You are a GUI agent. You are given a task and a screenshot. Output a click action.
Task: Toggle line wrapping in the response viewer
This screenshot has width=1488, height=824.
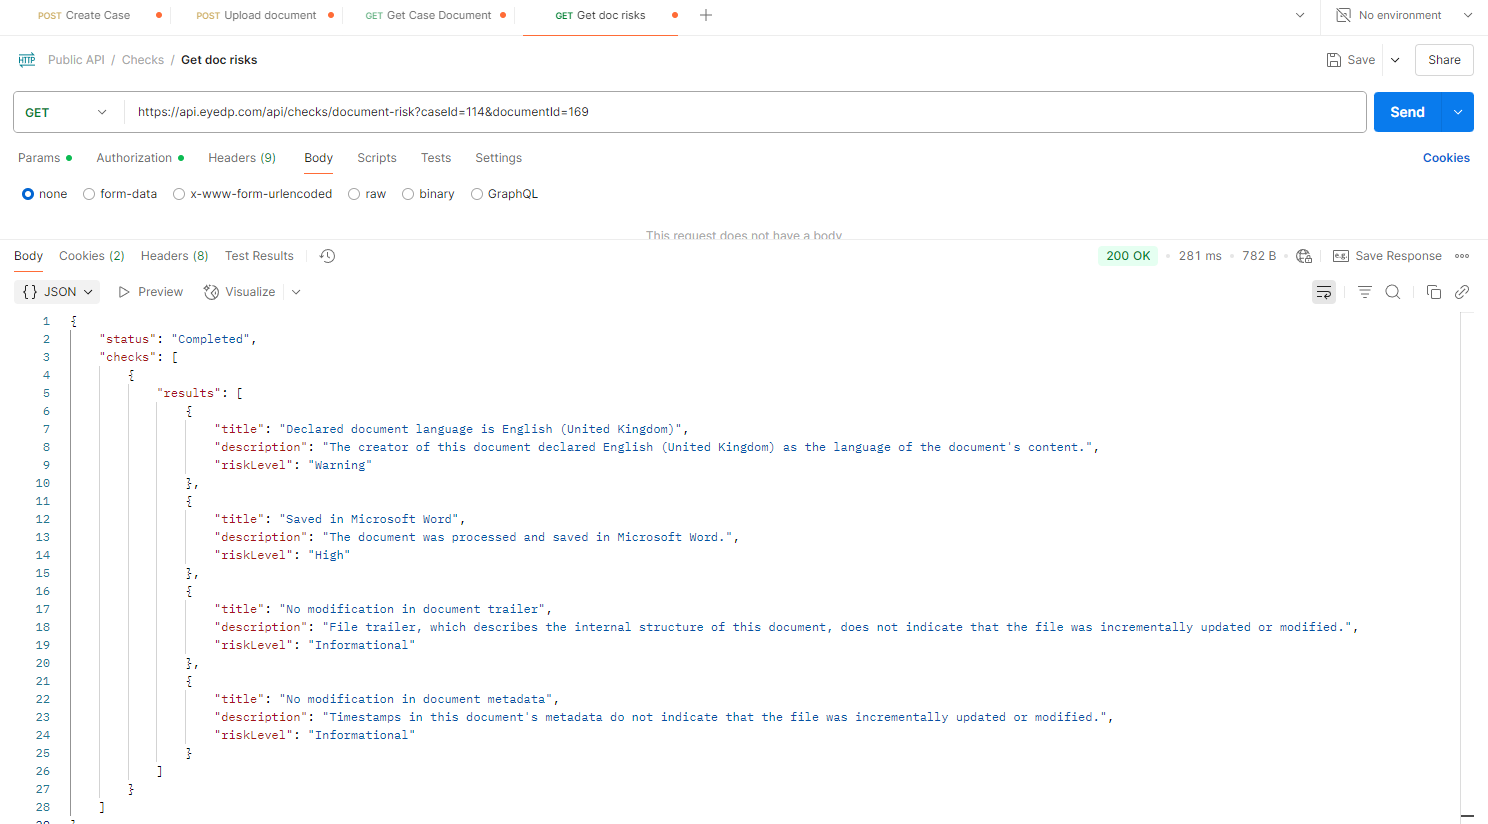pos(1323,291)
